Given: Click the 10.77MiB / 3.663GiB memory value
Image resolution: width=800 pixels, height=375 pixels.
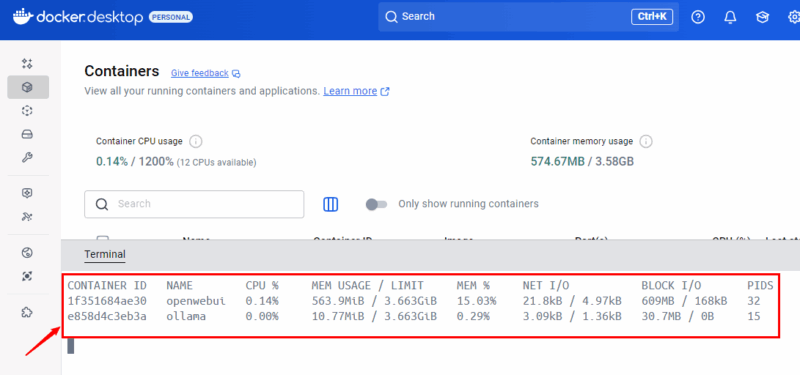Looking at the screenshot, I should [374, 316].
